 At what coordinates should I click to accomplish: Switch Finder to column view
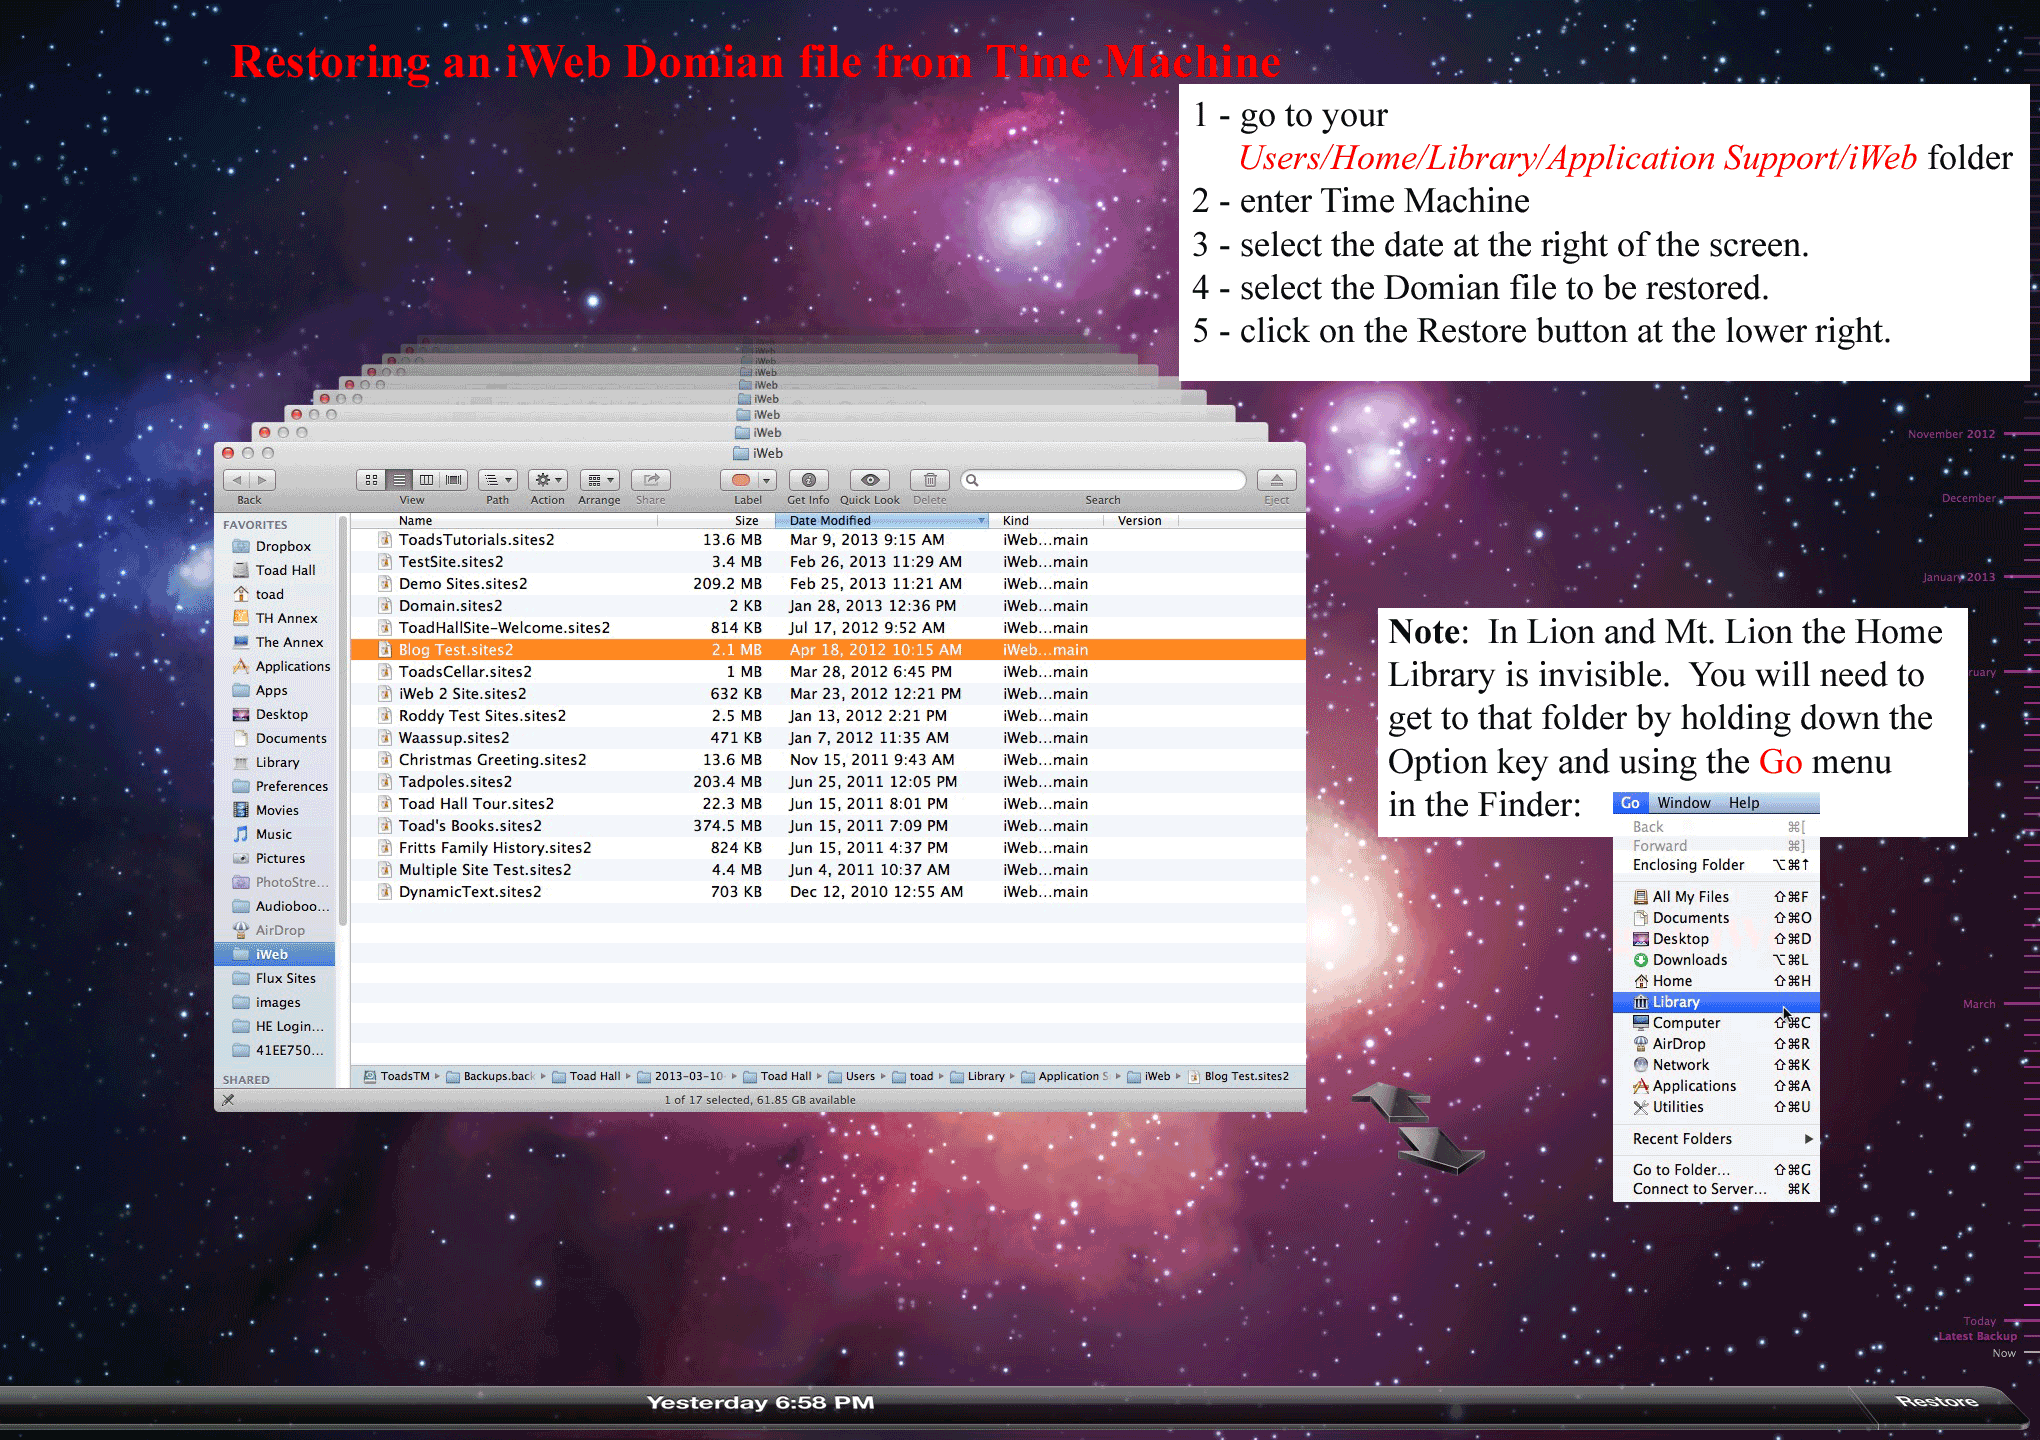[x=427, y=480]
